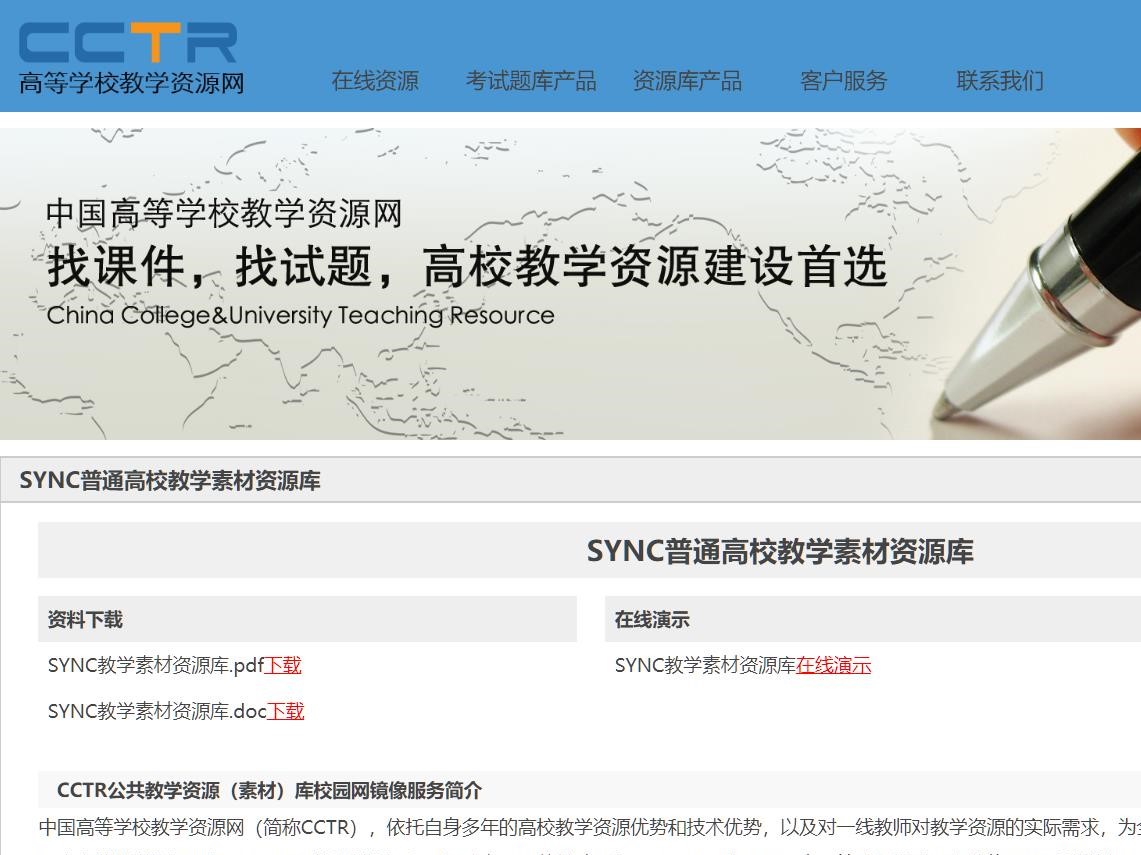Viewport: 1141px width, 855px height.
Task: Download the SYNC教学素材资源库.doc file link
Action: (x=286, y=711)
